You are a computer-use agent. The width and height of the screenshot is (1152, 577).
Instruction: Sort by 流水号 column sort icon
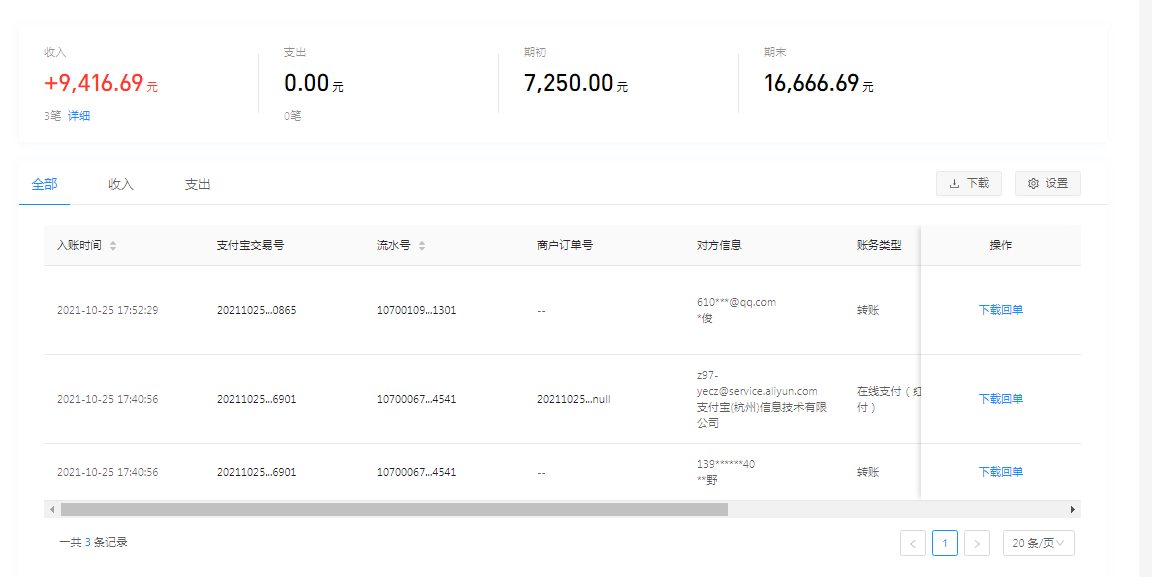coord(422,246)
